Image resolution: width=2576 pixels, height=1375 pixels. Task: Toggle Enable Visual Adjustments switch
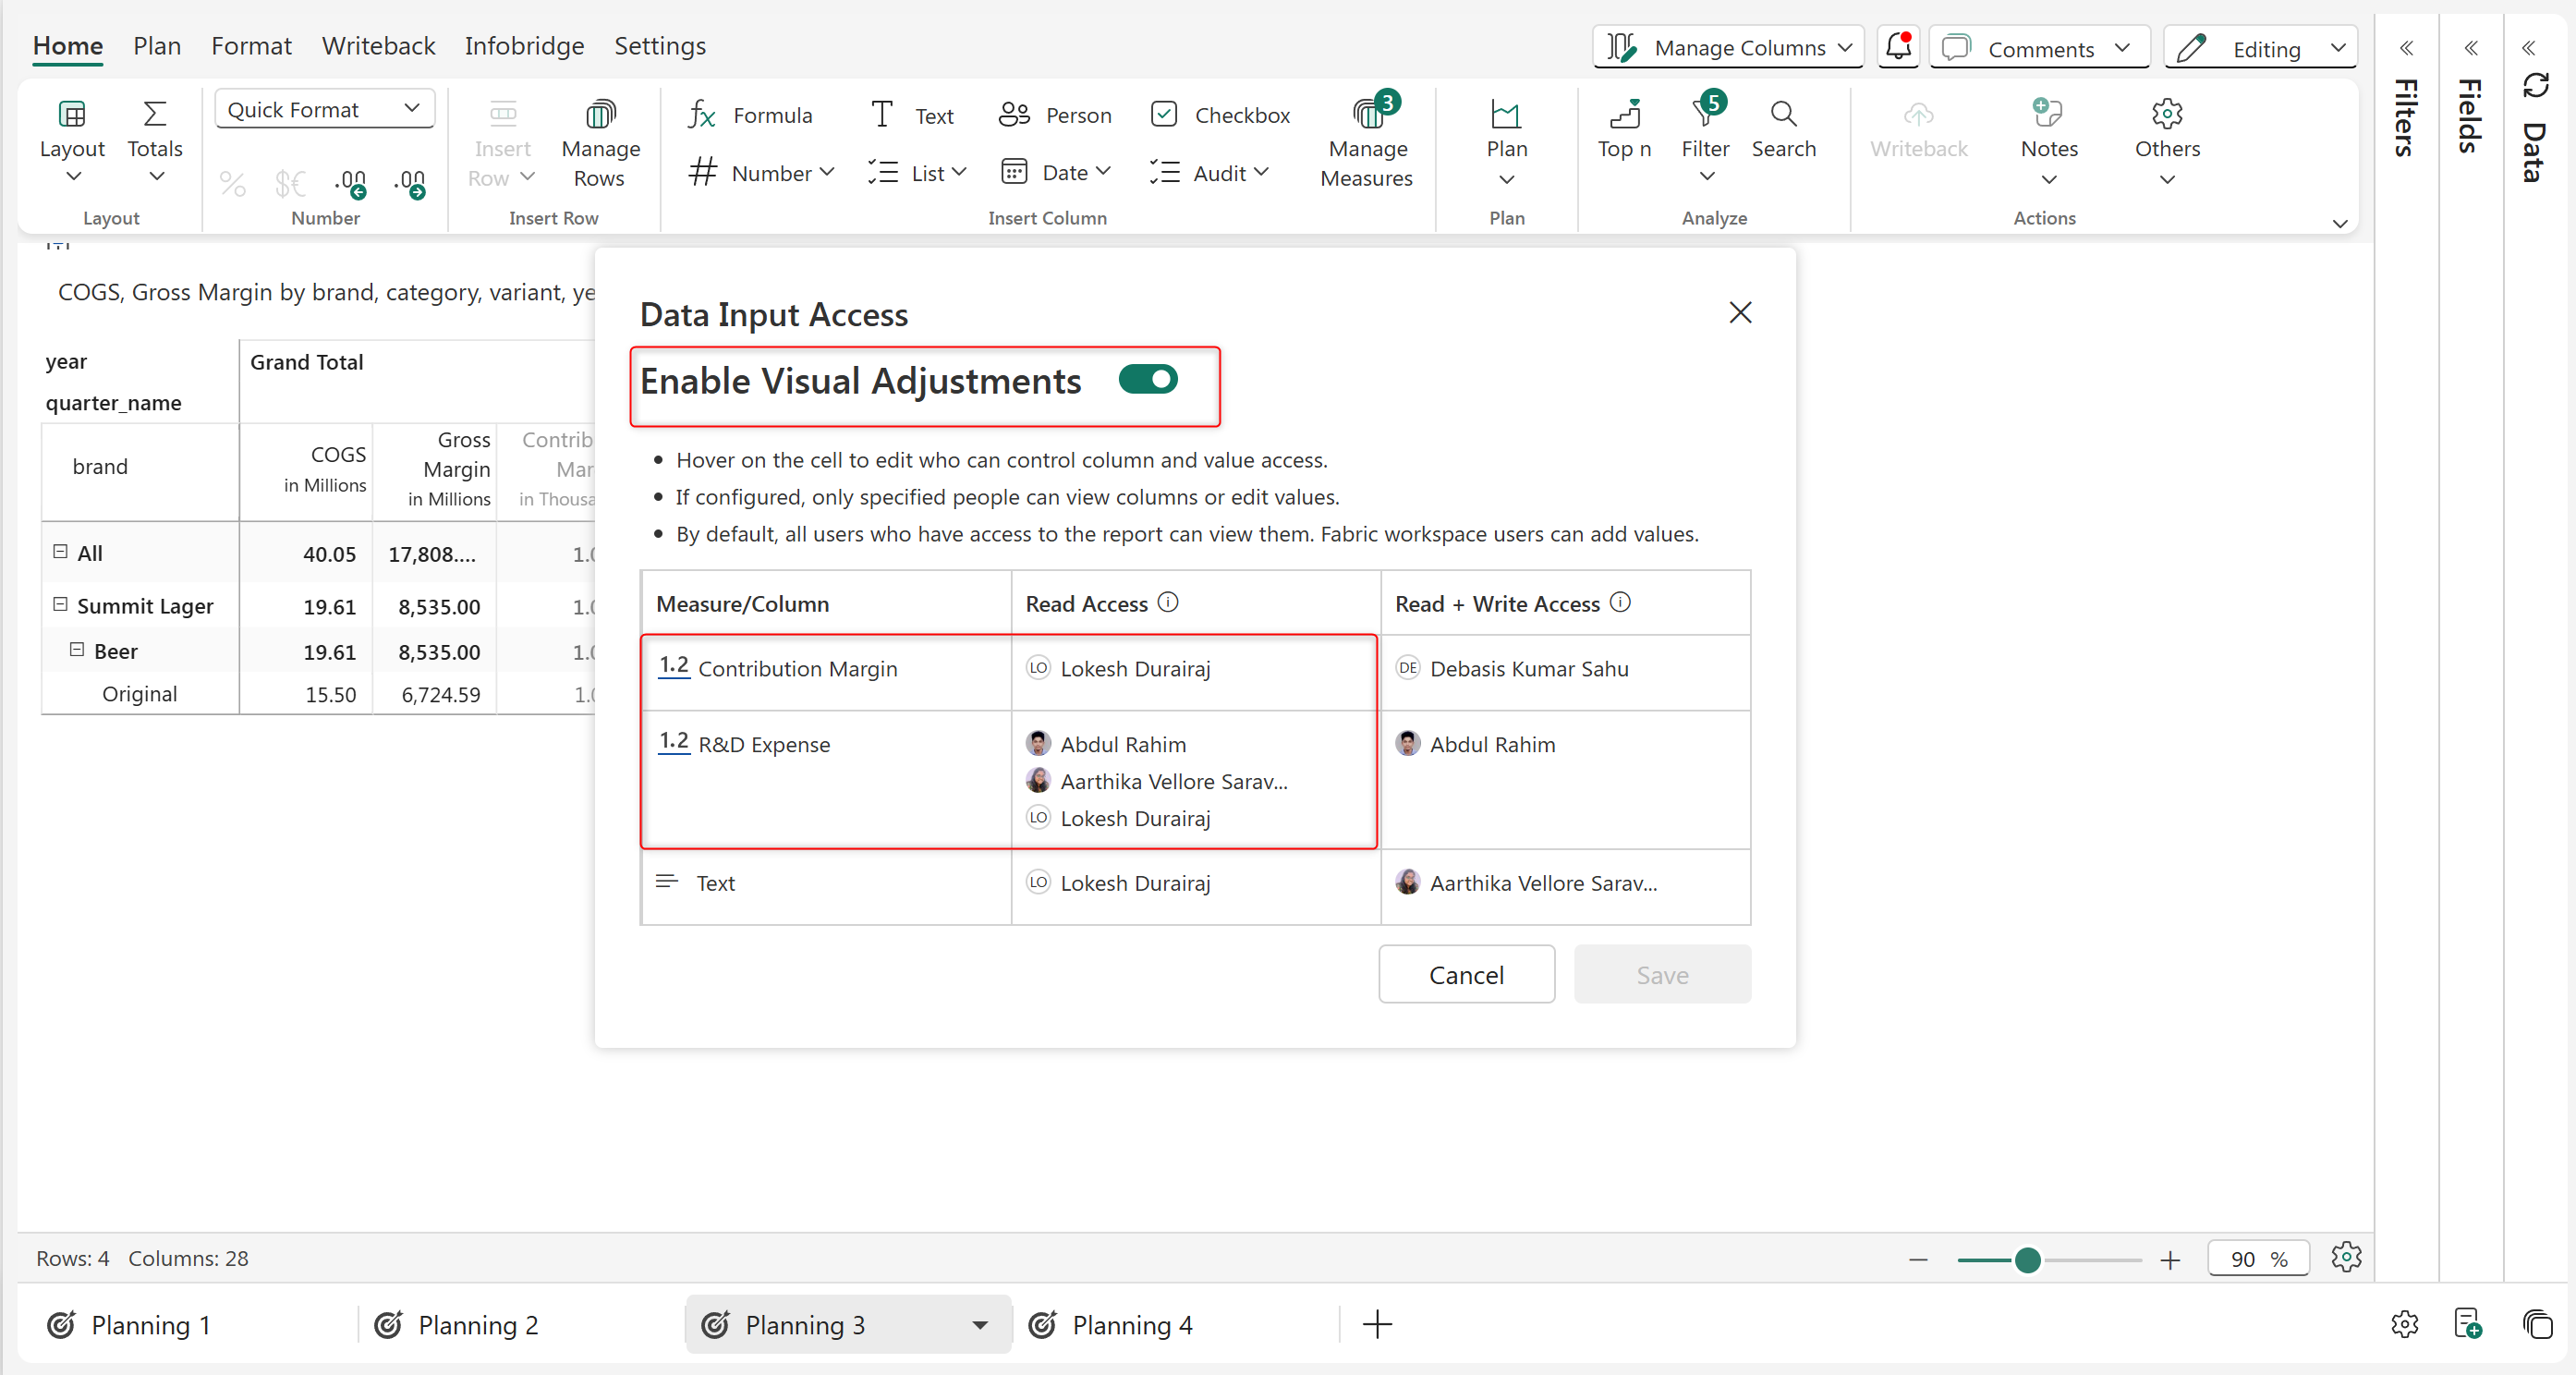coord(1148,380)
